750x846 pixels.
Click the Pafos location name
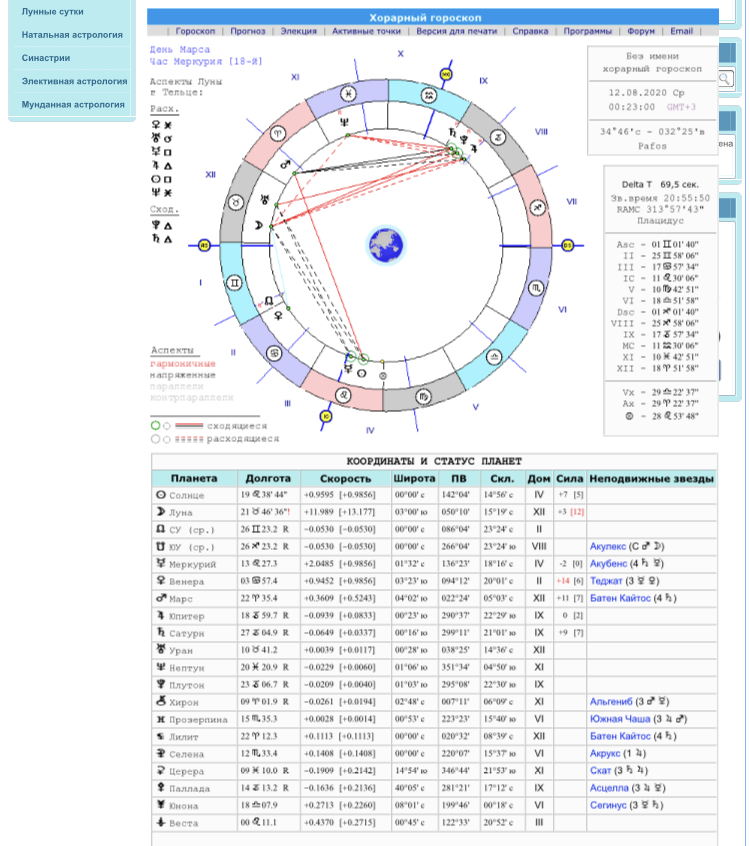(652, 146)
